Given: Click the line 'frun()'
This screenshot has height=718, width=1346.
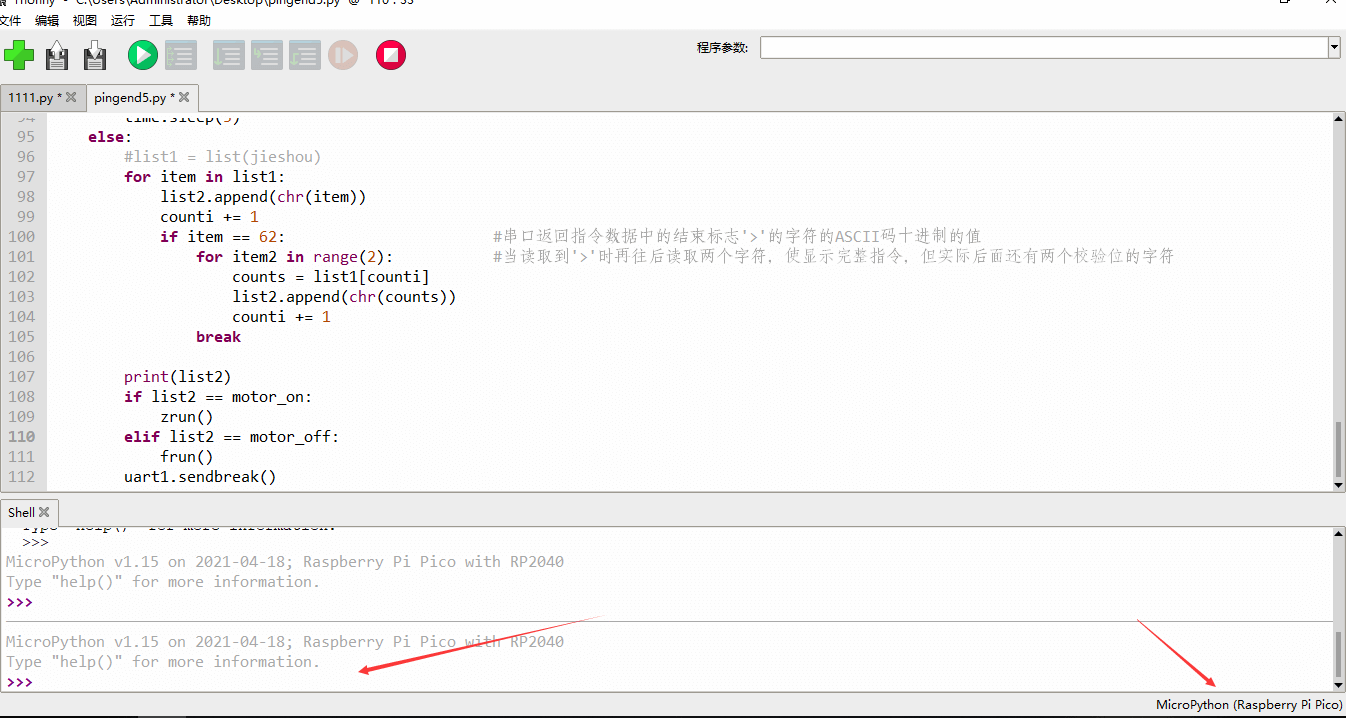Looking at the screenshot, I should pyautogui.click(x=187, y=456).
